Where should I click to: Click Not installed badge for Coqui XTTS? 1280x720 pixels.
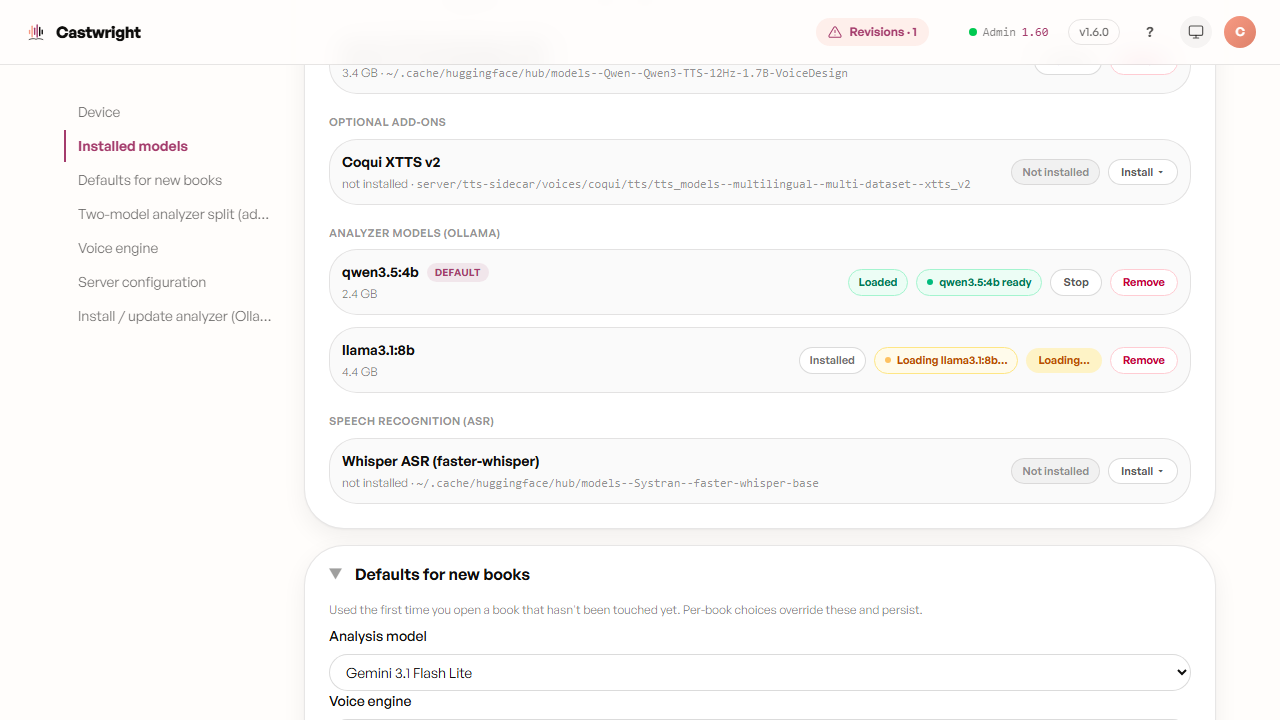coord(1055,172)
